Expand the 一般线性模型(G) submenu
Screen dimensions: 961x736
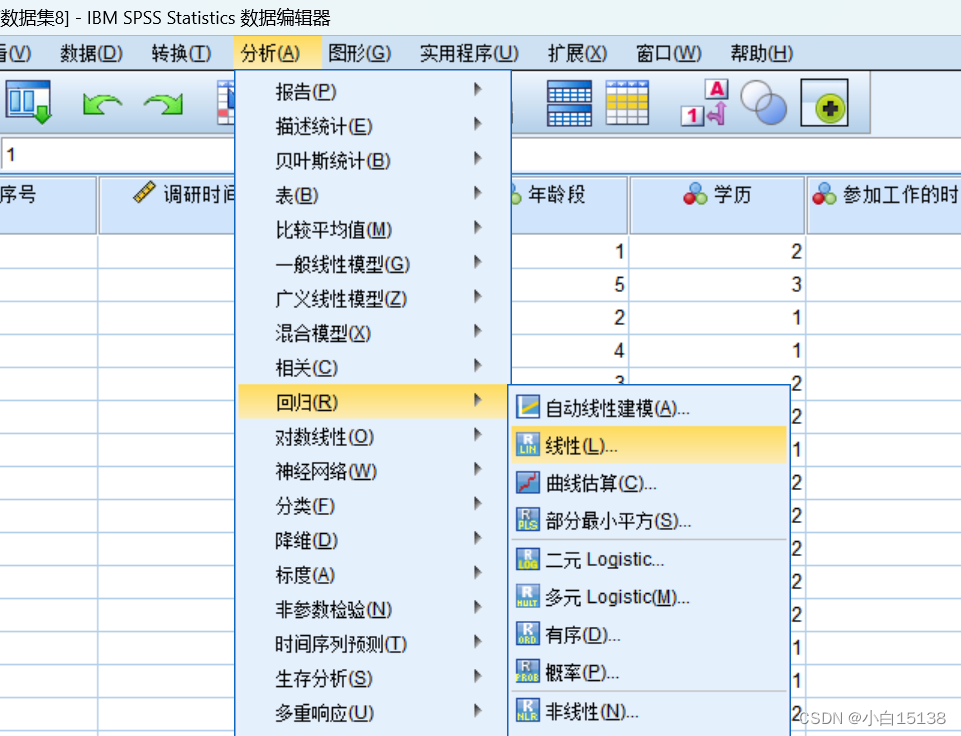click(373, 264)
